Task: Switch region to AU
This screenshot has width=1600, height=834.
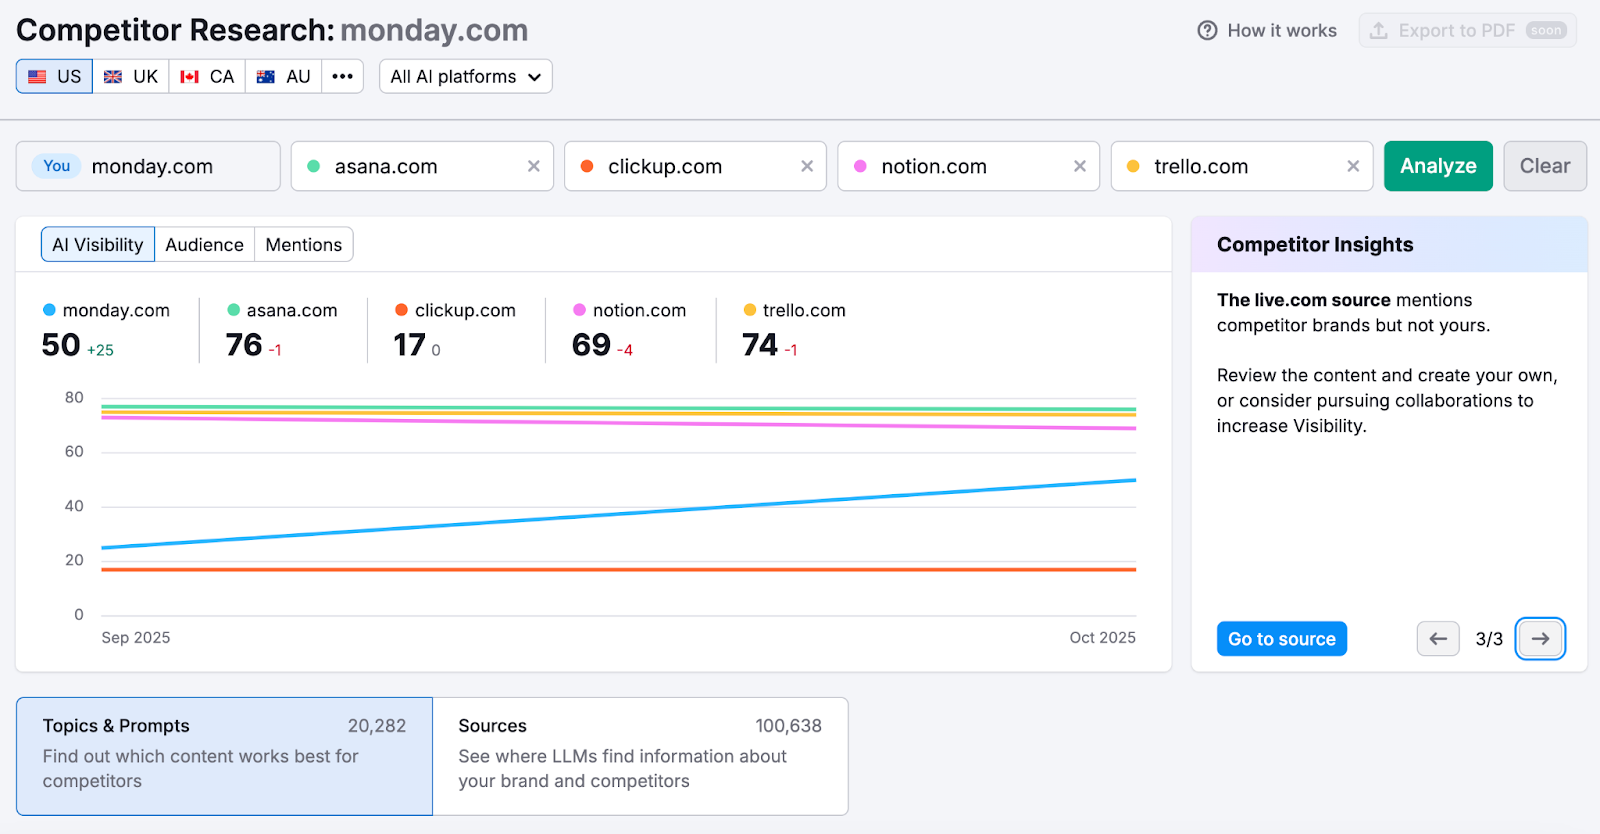Action: tap(282, 76)
